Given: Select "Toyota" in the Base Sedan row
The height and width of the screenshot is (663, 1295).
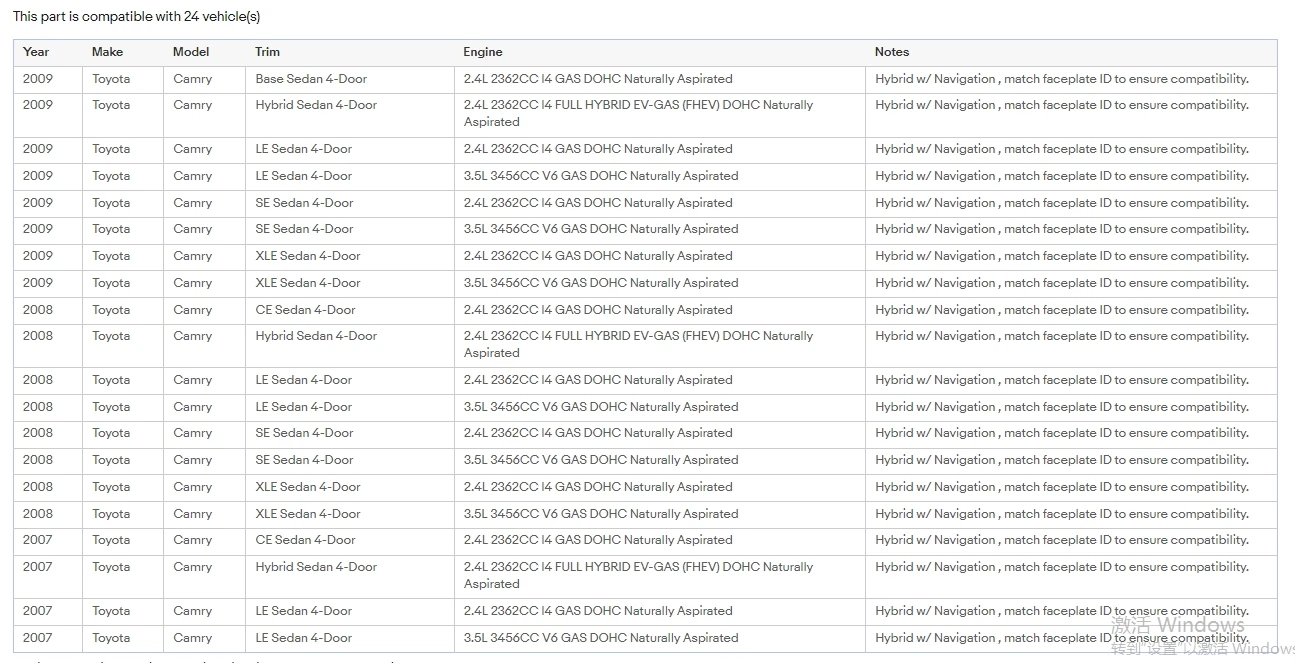Looking at the screenshot, I should [x=111, y=79].
